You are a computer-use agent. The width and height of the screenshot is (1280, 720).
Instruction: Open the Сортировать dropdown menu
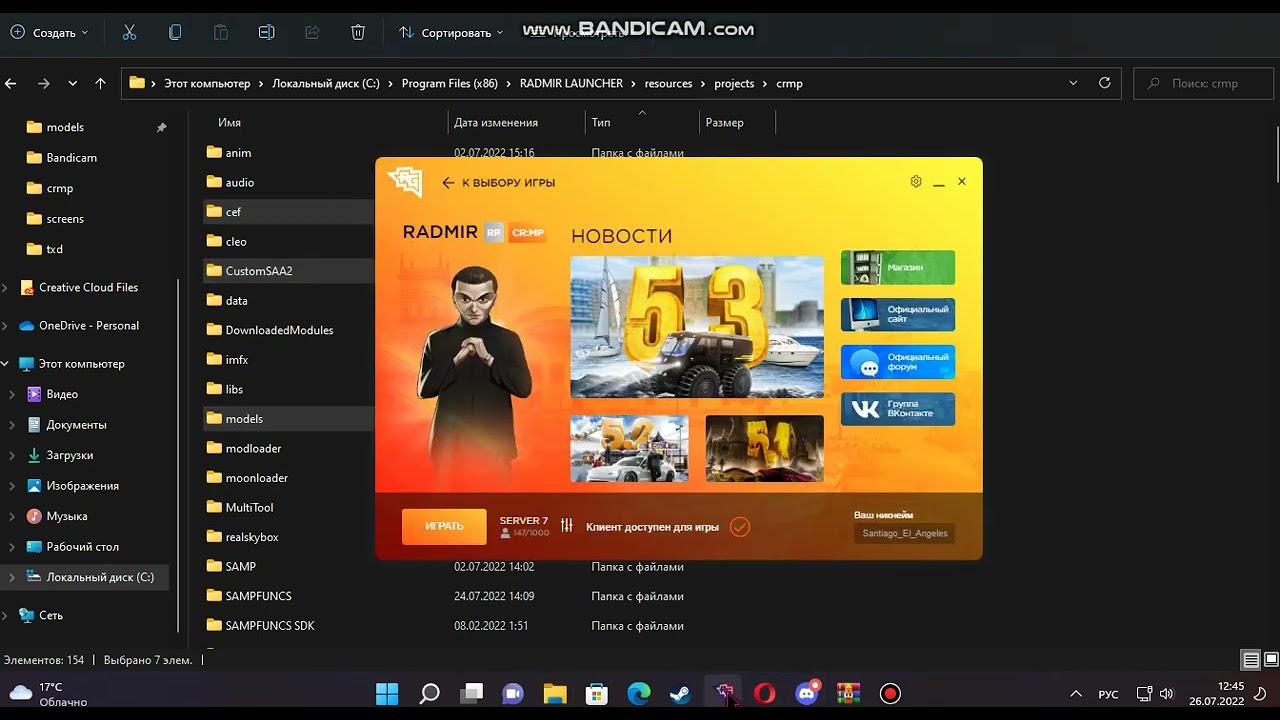coord(451,32)
